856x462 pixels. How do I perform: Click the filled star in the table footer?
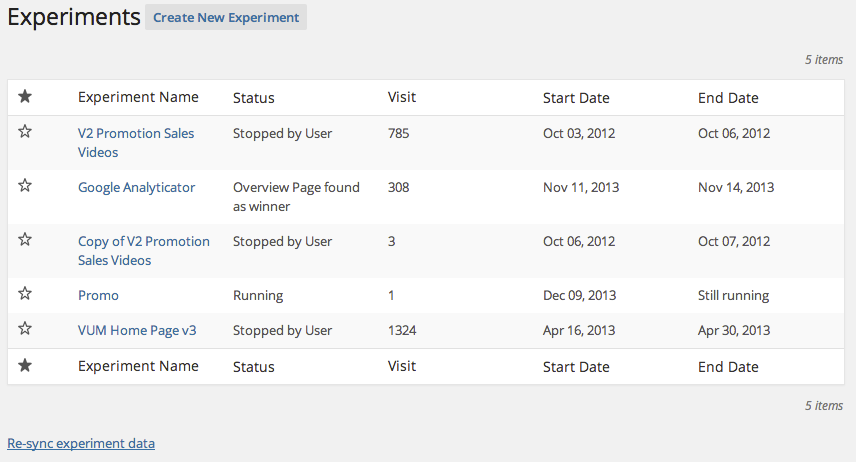pos(25,365)
